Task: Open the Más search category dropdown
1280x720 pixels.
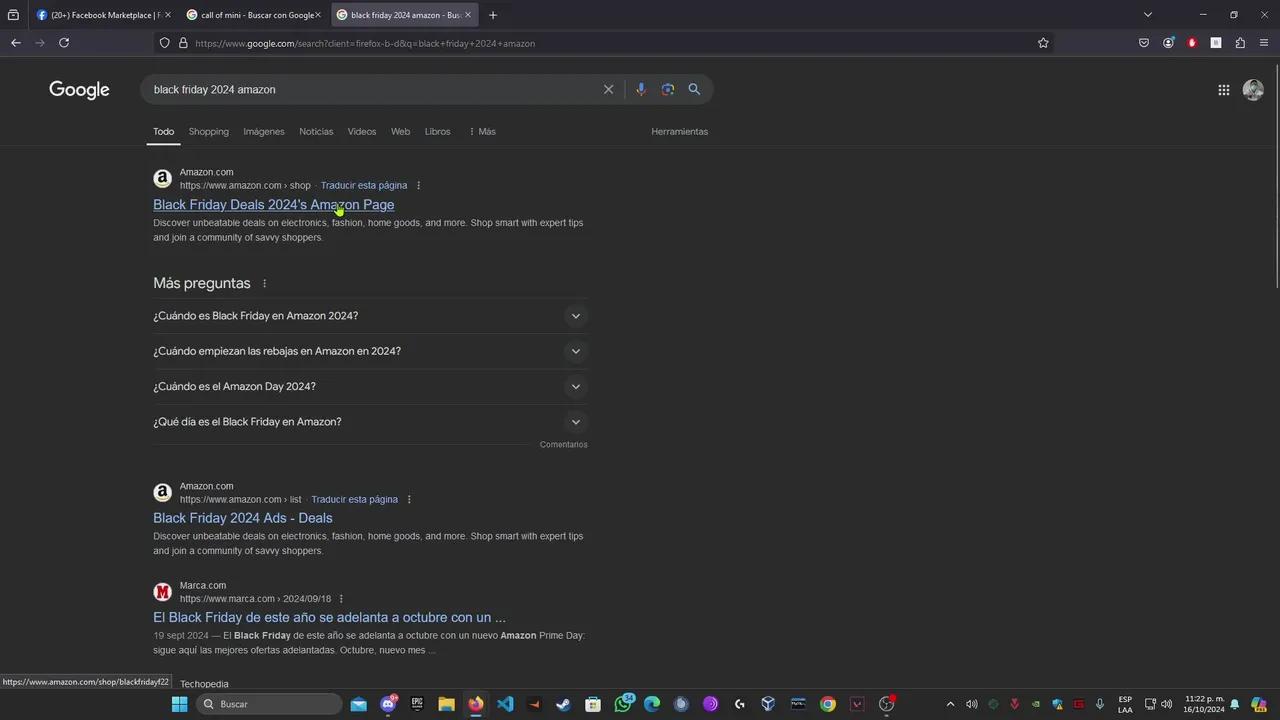Action: tap(483, 131)
